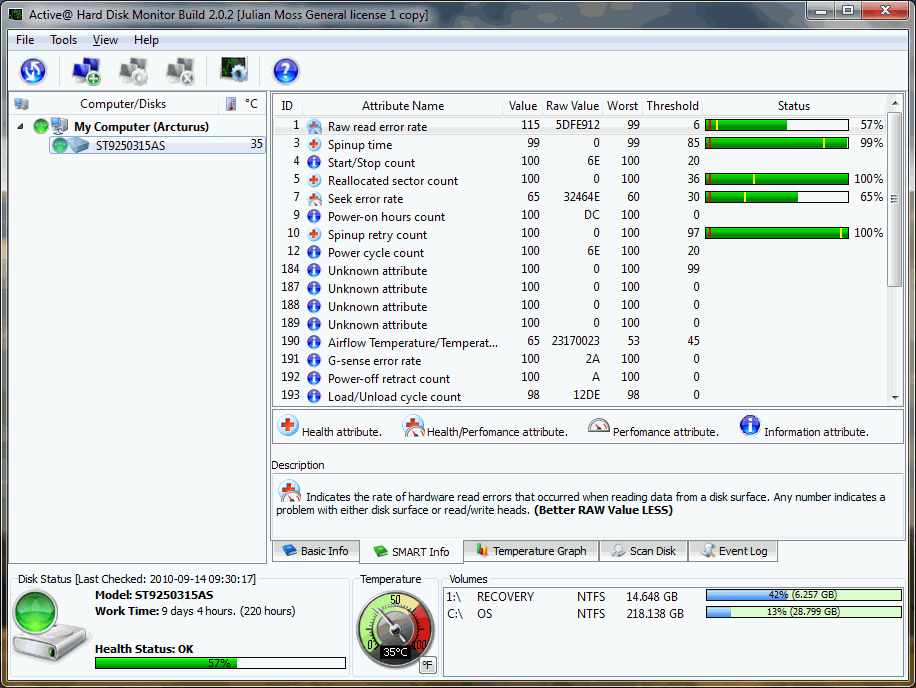Click the Power cycle count icon
Image resolution: width=916 pixels, height=688 pixels.
pos(314,252)
